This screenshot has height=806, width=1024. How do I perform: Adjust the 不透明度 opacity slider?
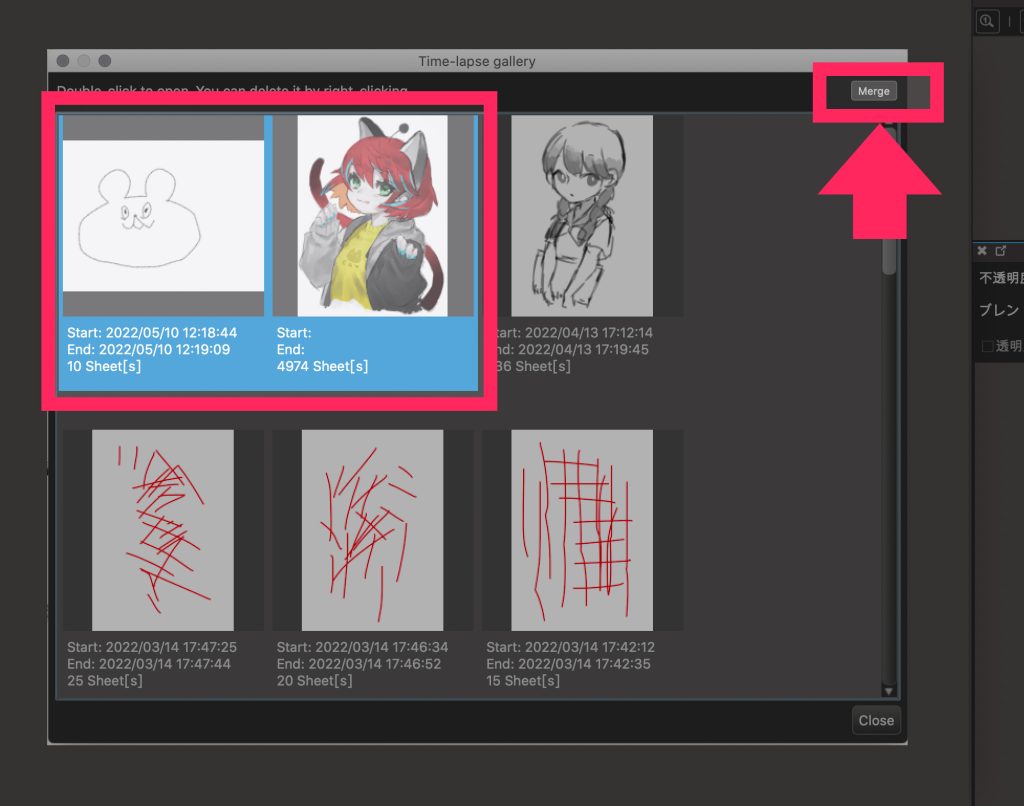click(x=1000, y=278)
